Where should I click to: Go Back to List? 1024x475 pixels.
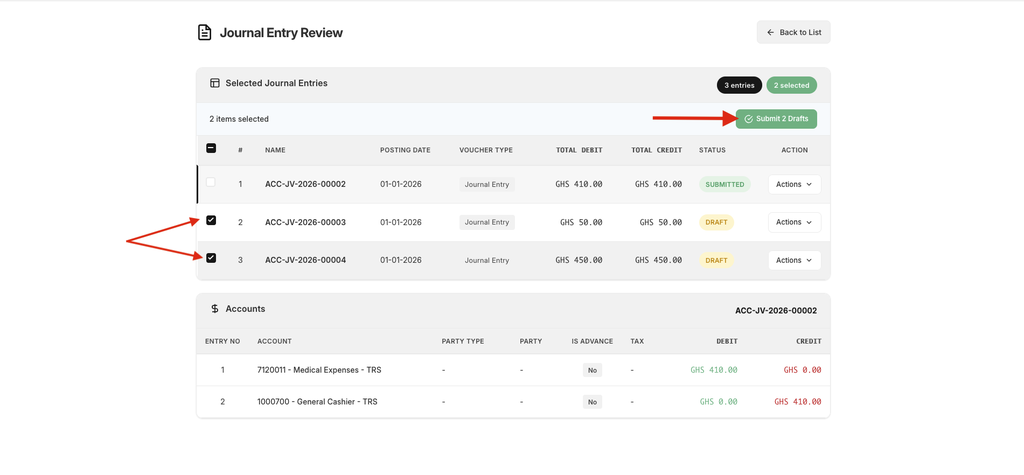pos(793,32)
